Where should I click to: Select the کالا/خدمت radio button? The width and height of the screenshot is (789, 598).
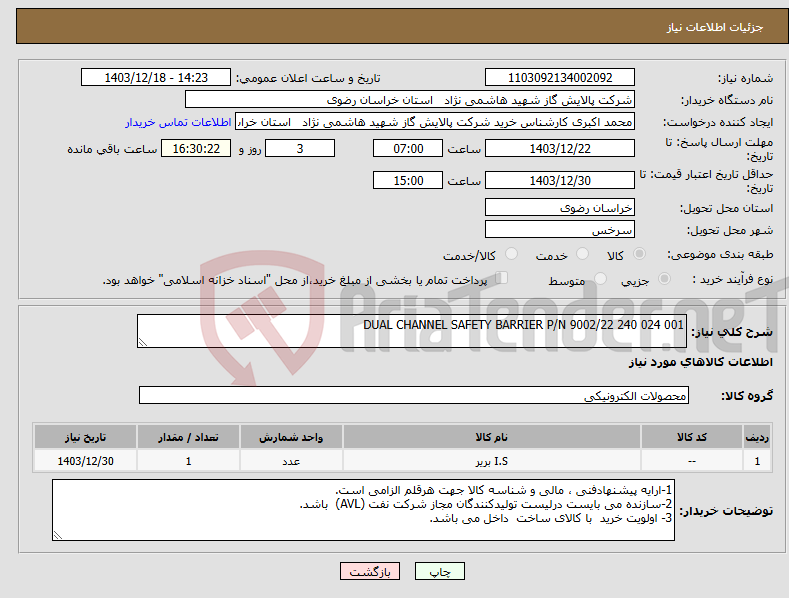click(511, 254)
